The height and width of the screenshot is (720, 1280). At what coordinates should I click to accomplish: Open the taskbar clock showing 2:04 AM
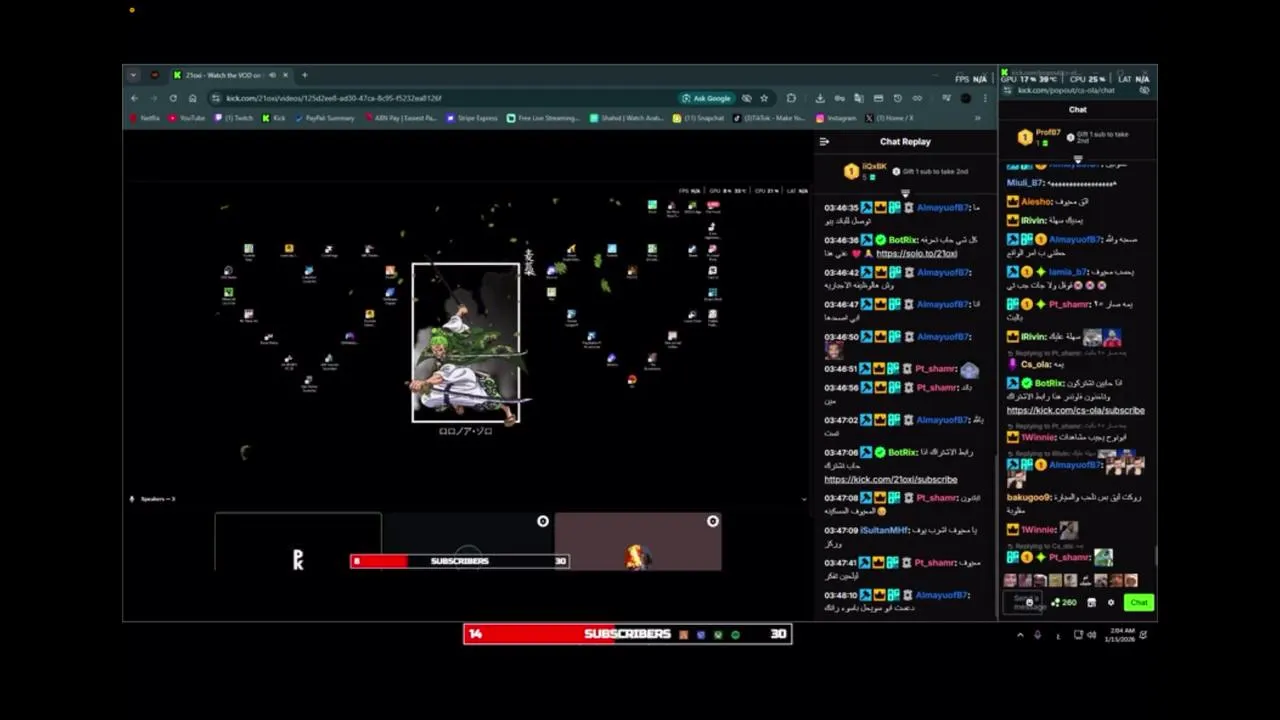[x=1121, y=635]
